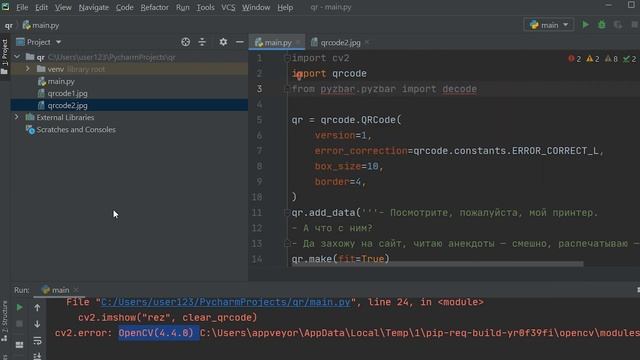Select Scratches and Consoles item
This screenshot has height=360, width=640.
coord(76,129)
